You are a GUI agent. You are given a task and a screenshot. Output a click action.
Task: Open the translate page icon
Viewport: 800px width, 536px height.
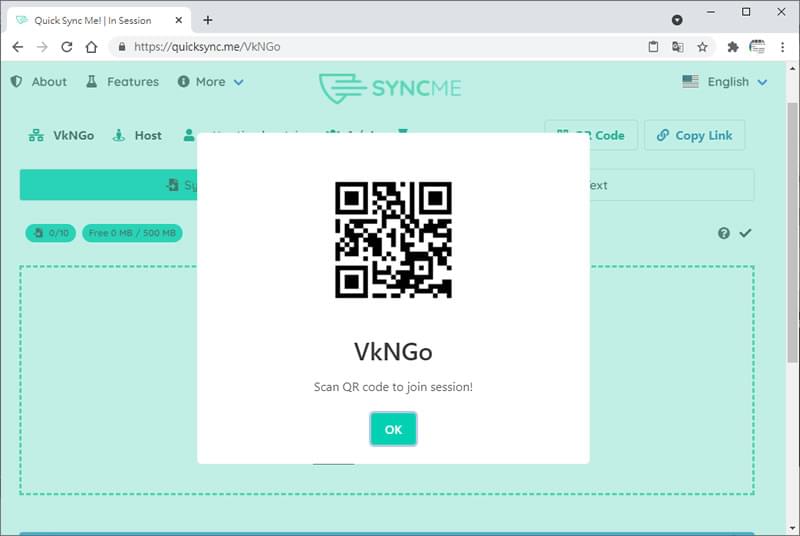point(678,47)
